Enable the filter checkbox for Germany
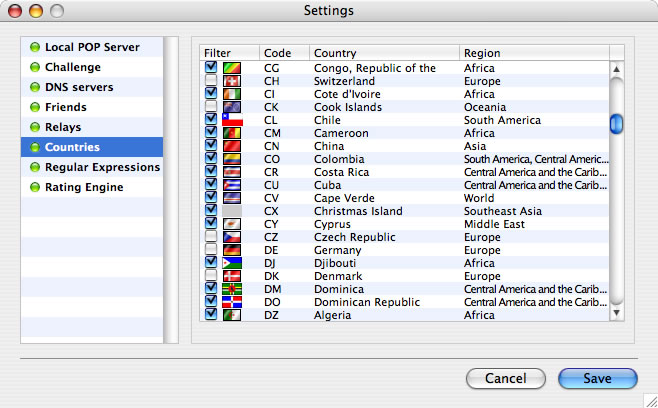The image size is (658, 408). (x=211, y=250)
